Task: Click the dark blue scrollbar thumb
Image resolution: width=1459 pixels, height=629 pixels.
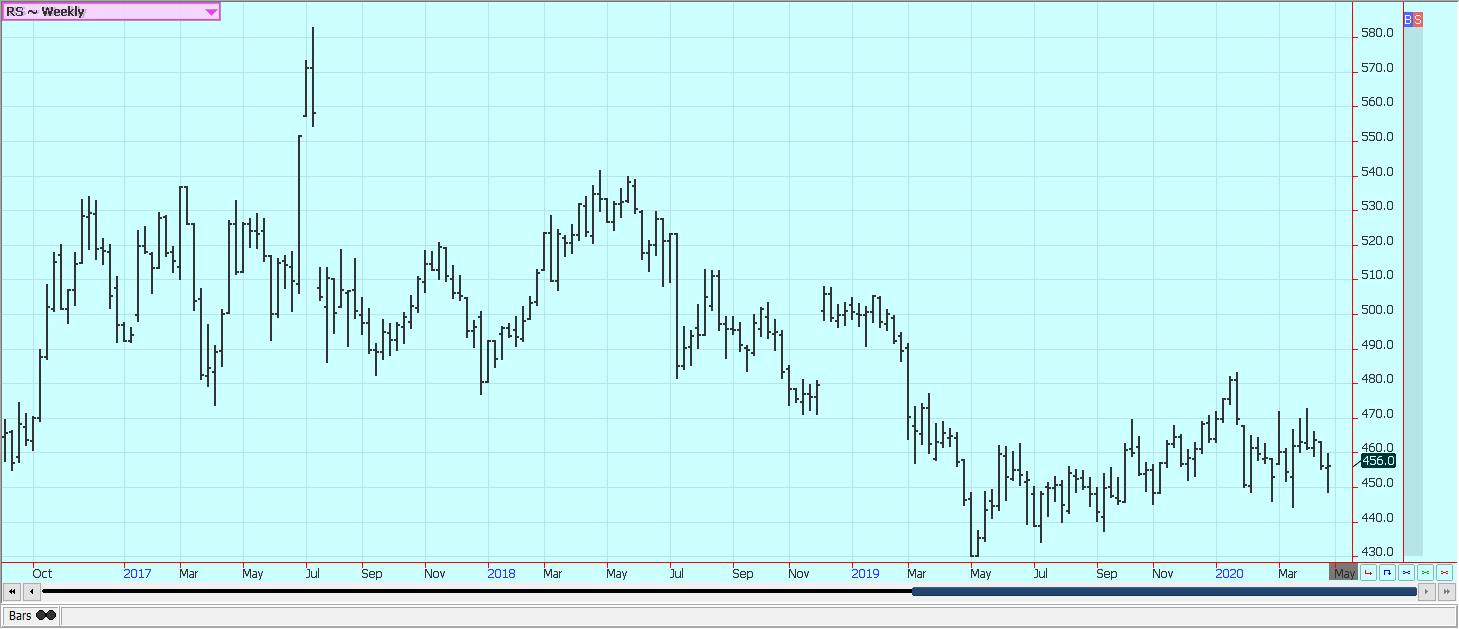Action: click(1164, 592)
